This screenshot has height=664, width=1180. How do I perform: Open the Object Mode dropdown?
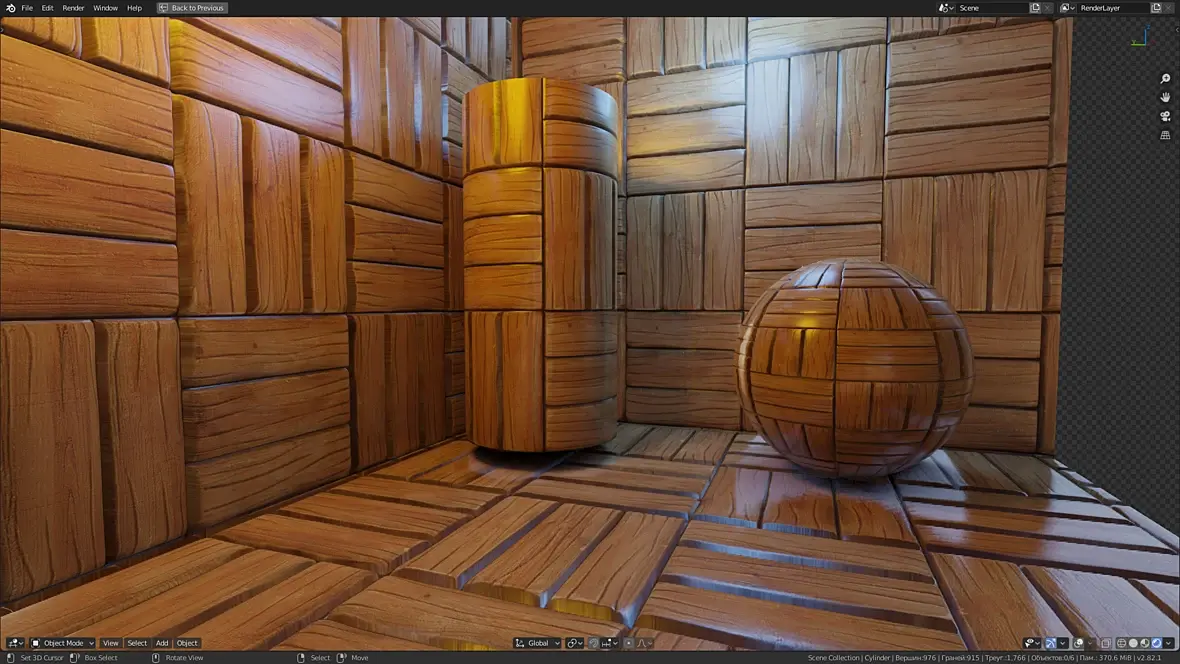coord(62,643)
